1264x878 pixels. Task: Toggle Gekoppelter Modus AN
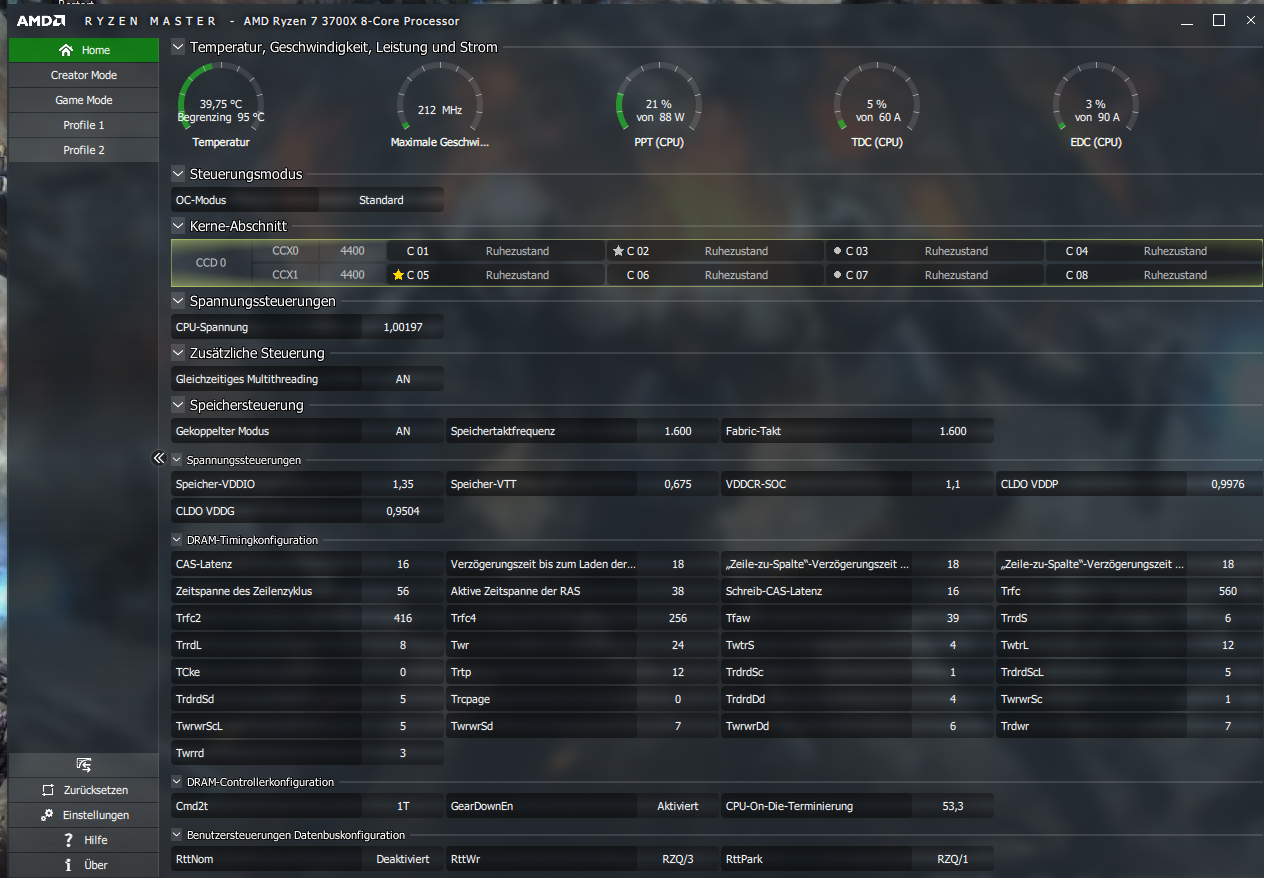(403, 431)
